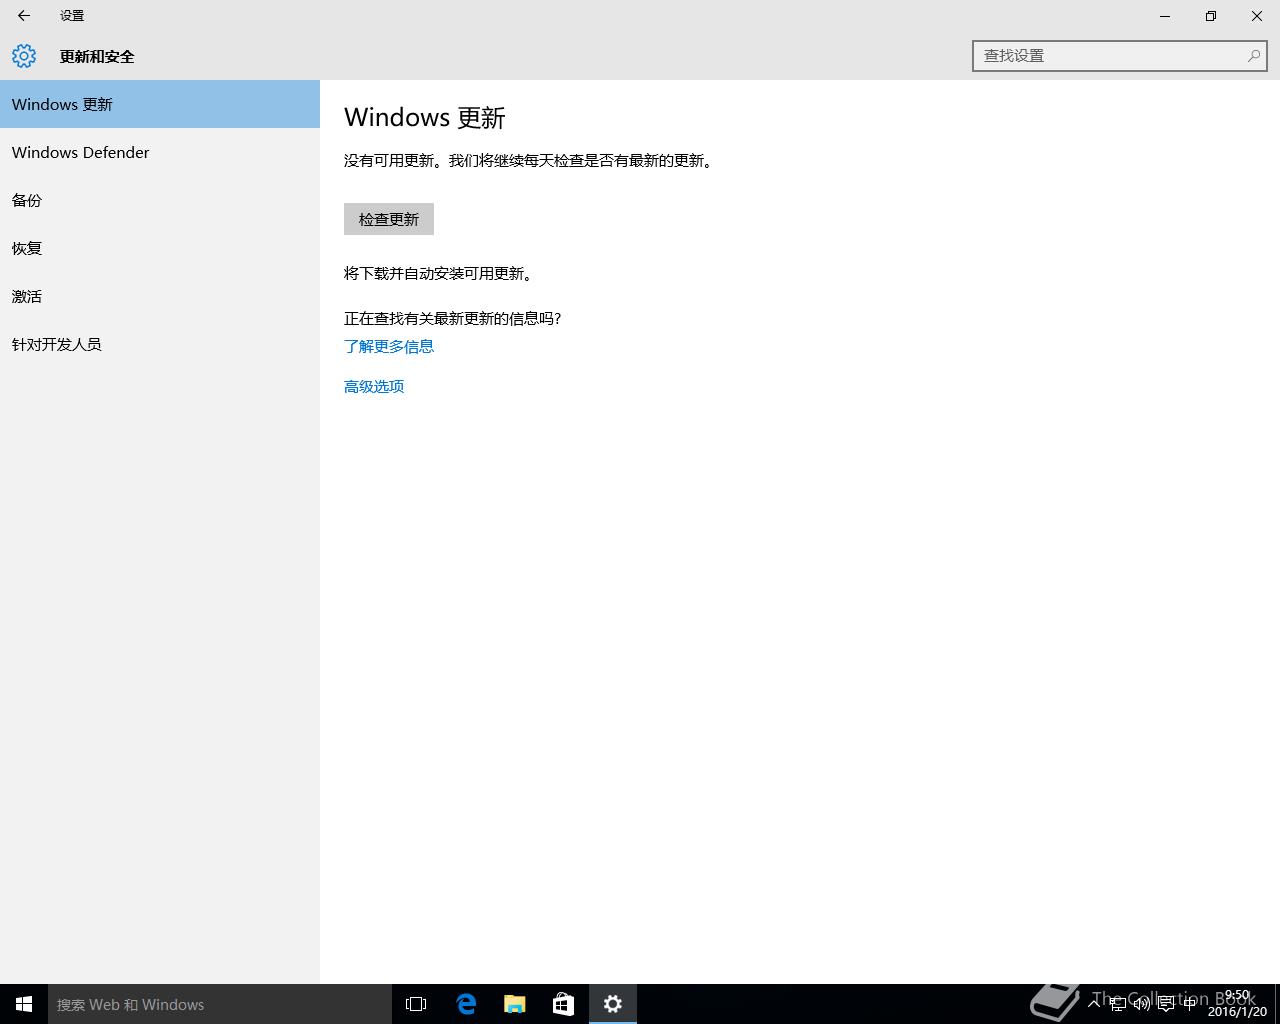Select 激活 in the sidebar
The width and height of the screenshot is (1280, 1024).
coord(160,296)
